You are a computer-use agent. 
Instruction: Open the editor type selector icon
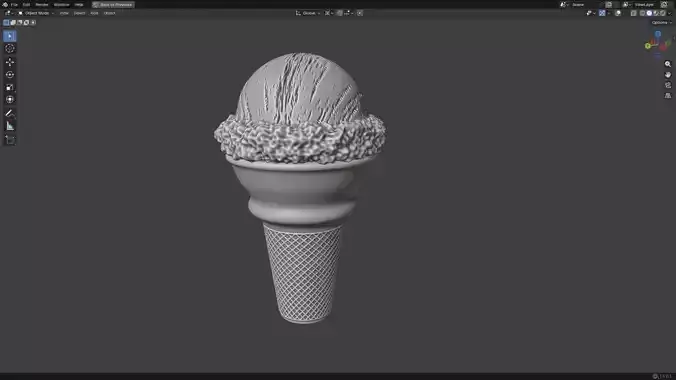point(8,13)
